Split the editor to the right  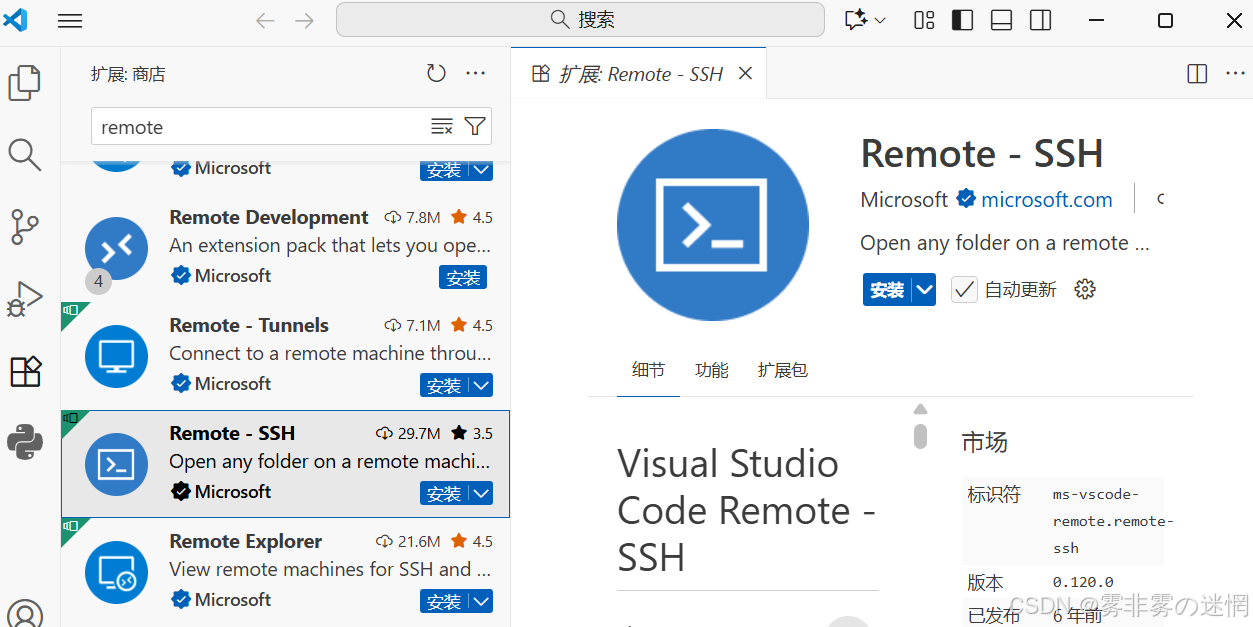1197,74
